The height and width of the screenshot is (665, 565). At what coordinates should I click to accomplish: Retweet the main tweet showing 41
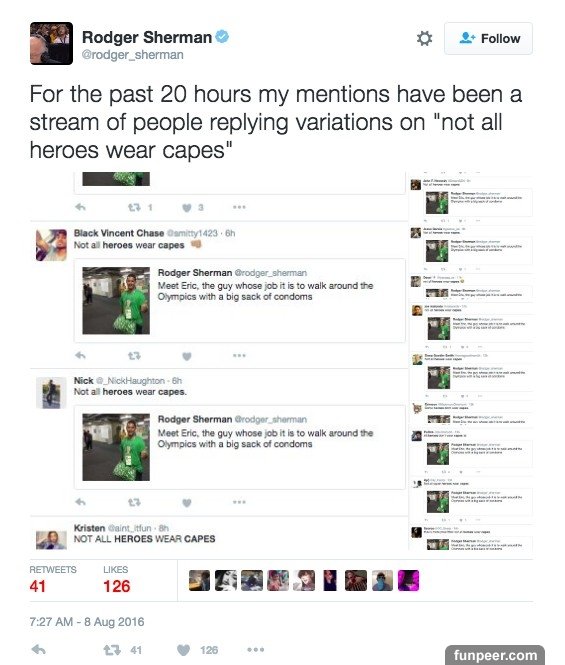[112, 650]
